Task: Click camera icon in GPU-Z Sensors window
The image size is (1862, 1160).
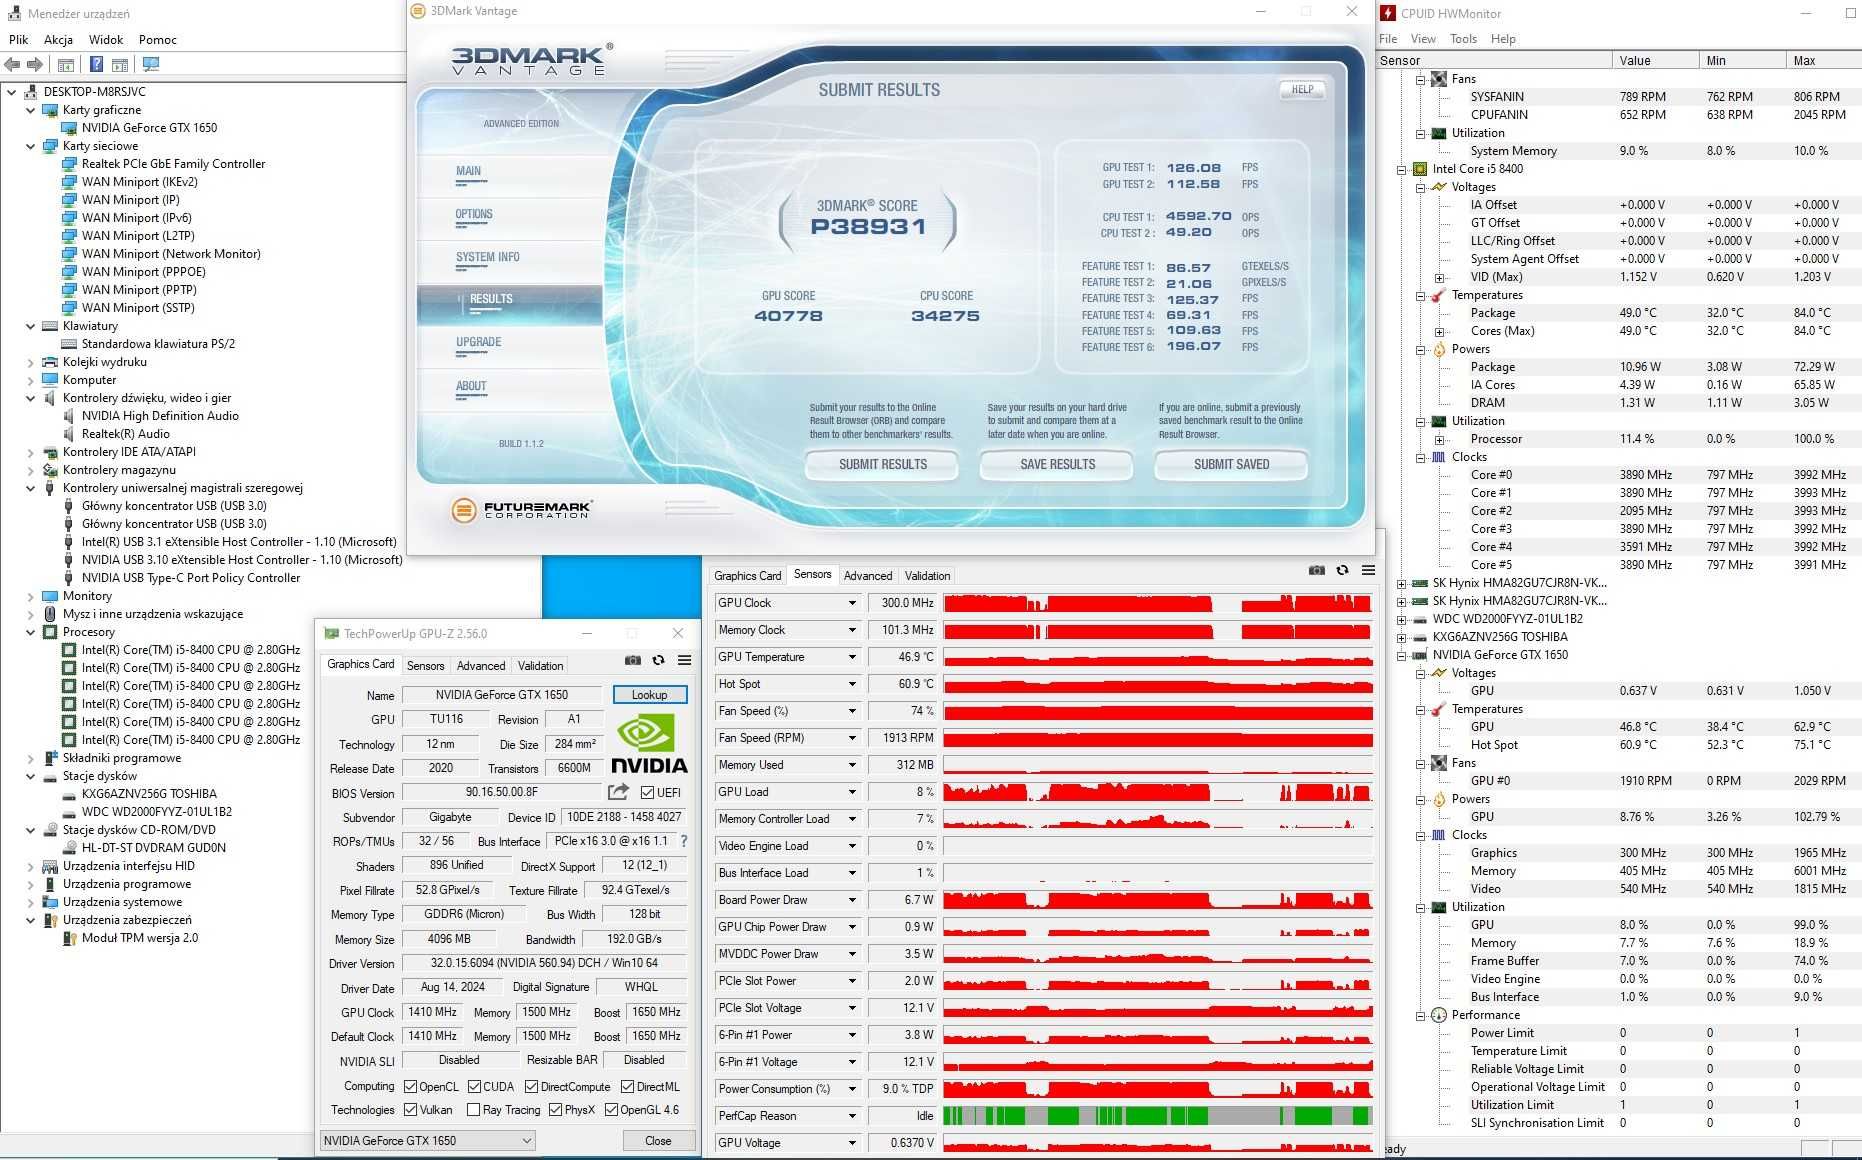Action: (x=1317, y=570)
